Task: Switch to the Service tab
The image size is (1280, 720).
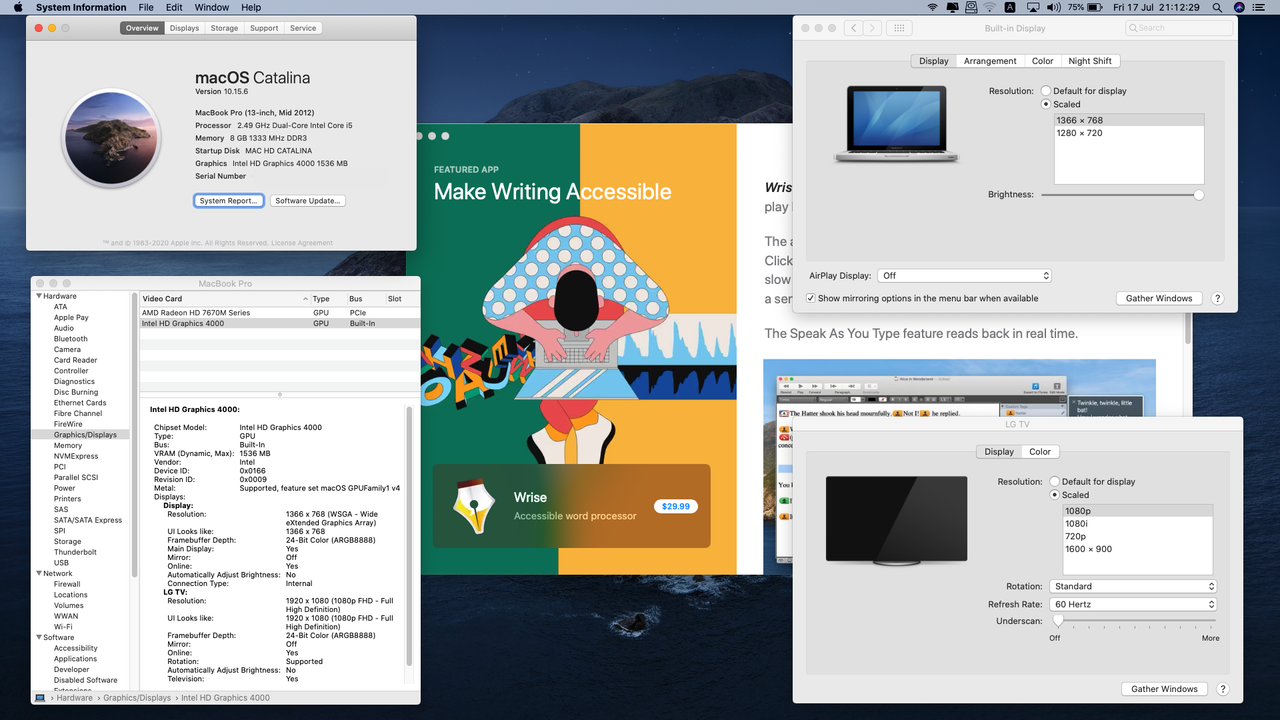Action: (303, 28)
